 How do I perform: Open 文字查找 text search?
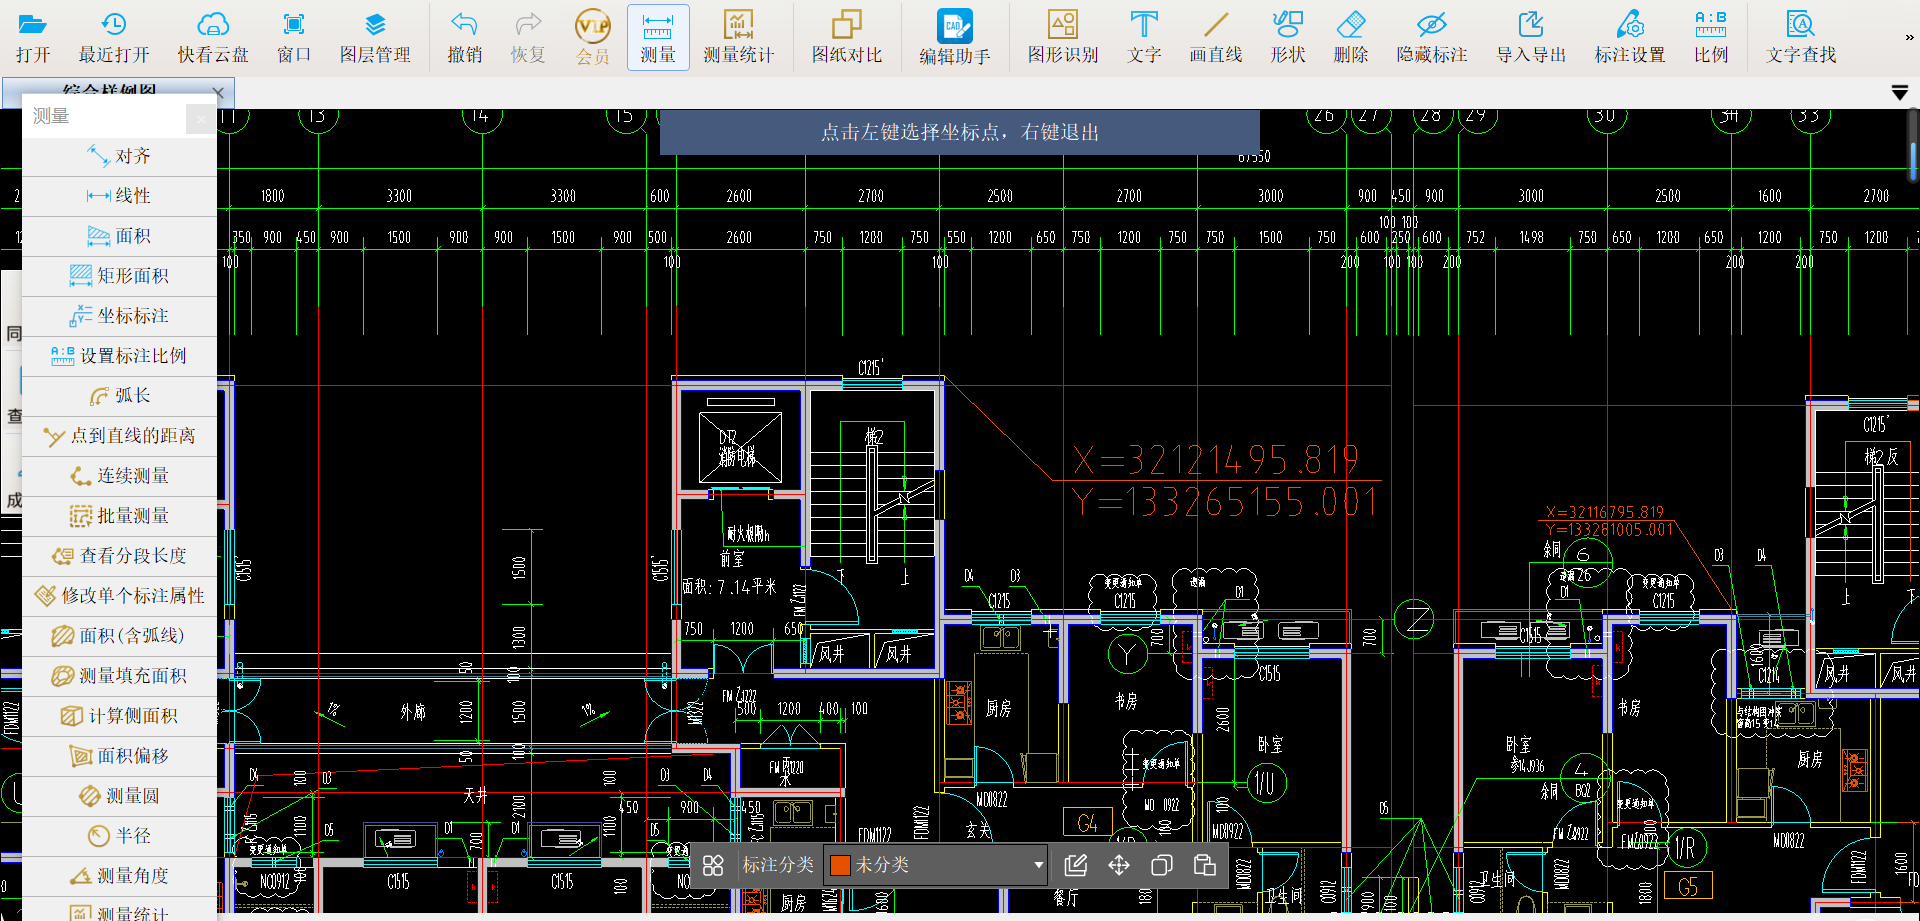click(x=1801, y=38)
